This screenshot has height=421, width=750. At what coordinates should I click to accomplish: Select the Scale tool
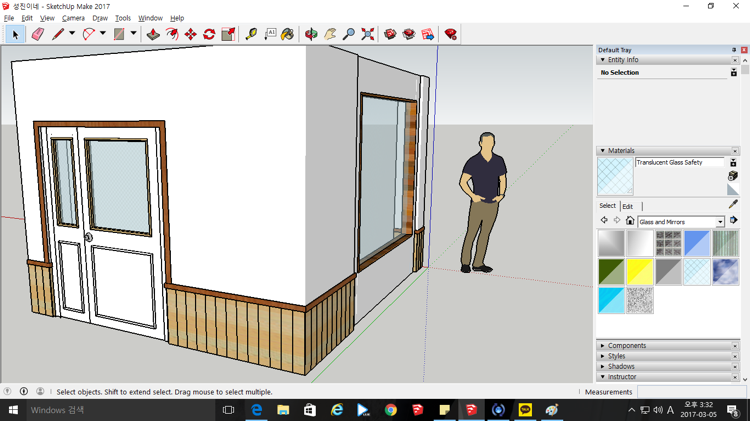pyautogui.click(x=228, y=34)
